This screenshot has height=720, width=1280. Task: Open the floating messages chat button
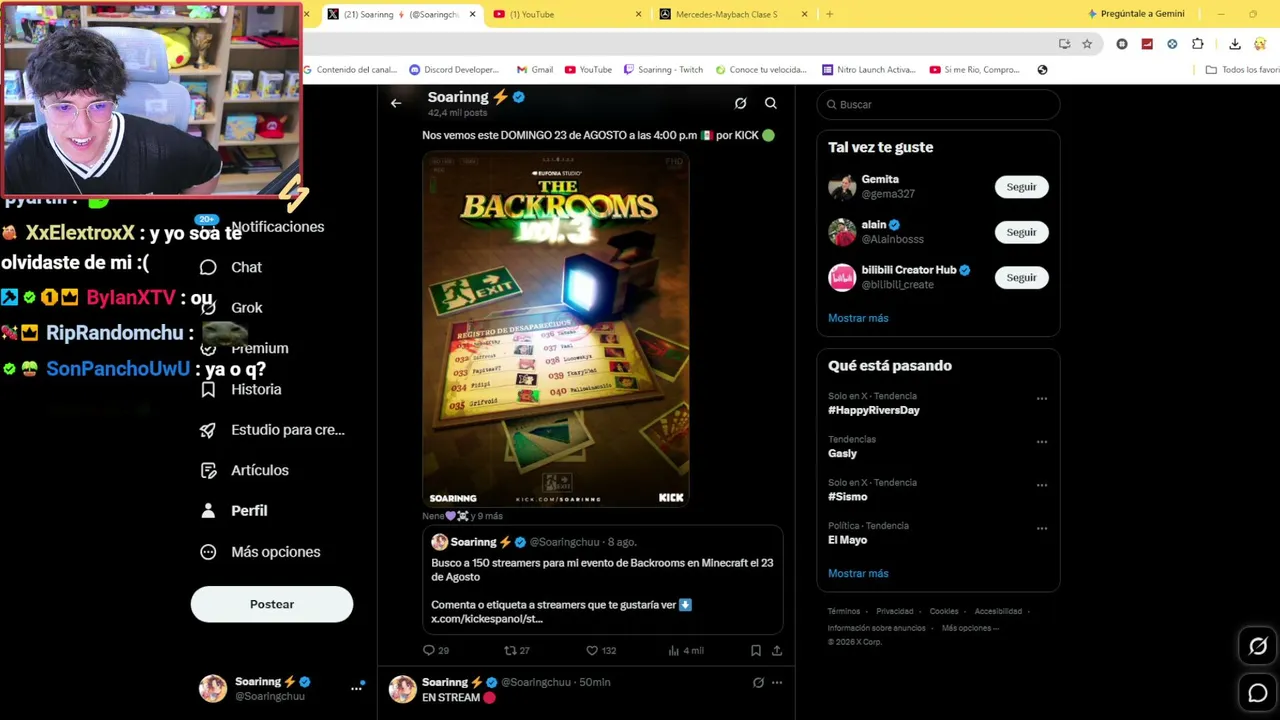(1258, 692)
